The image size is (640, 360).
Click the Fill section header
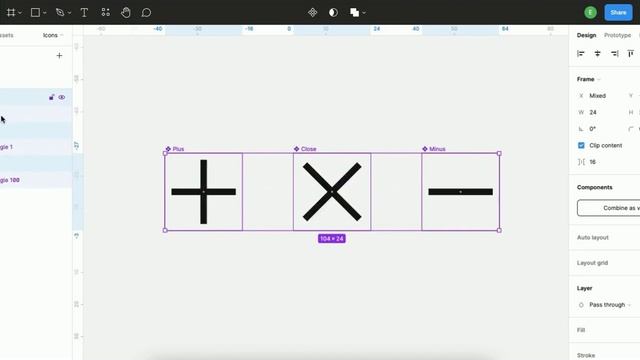click(x=581, y=330)
